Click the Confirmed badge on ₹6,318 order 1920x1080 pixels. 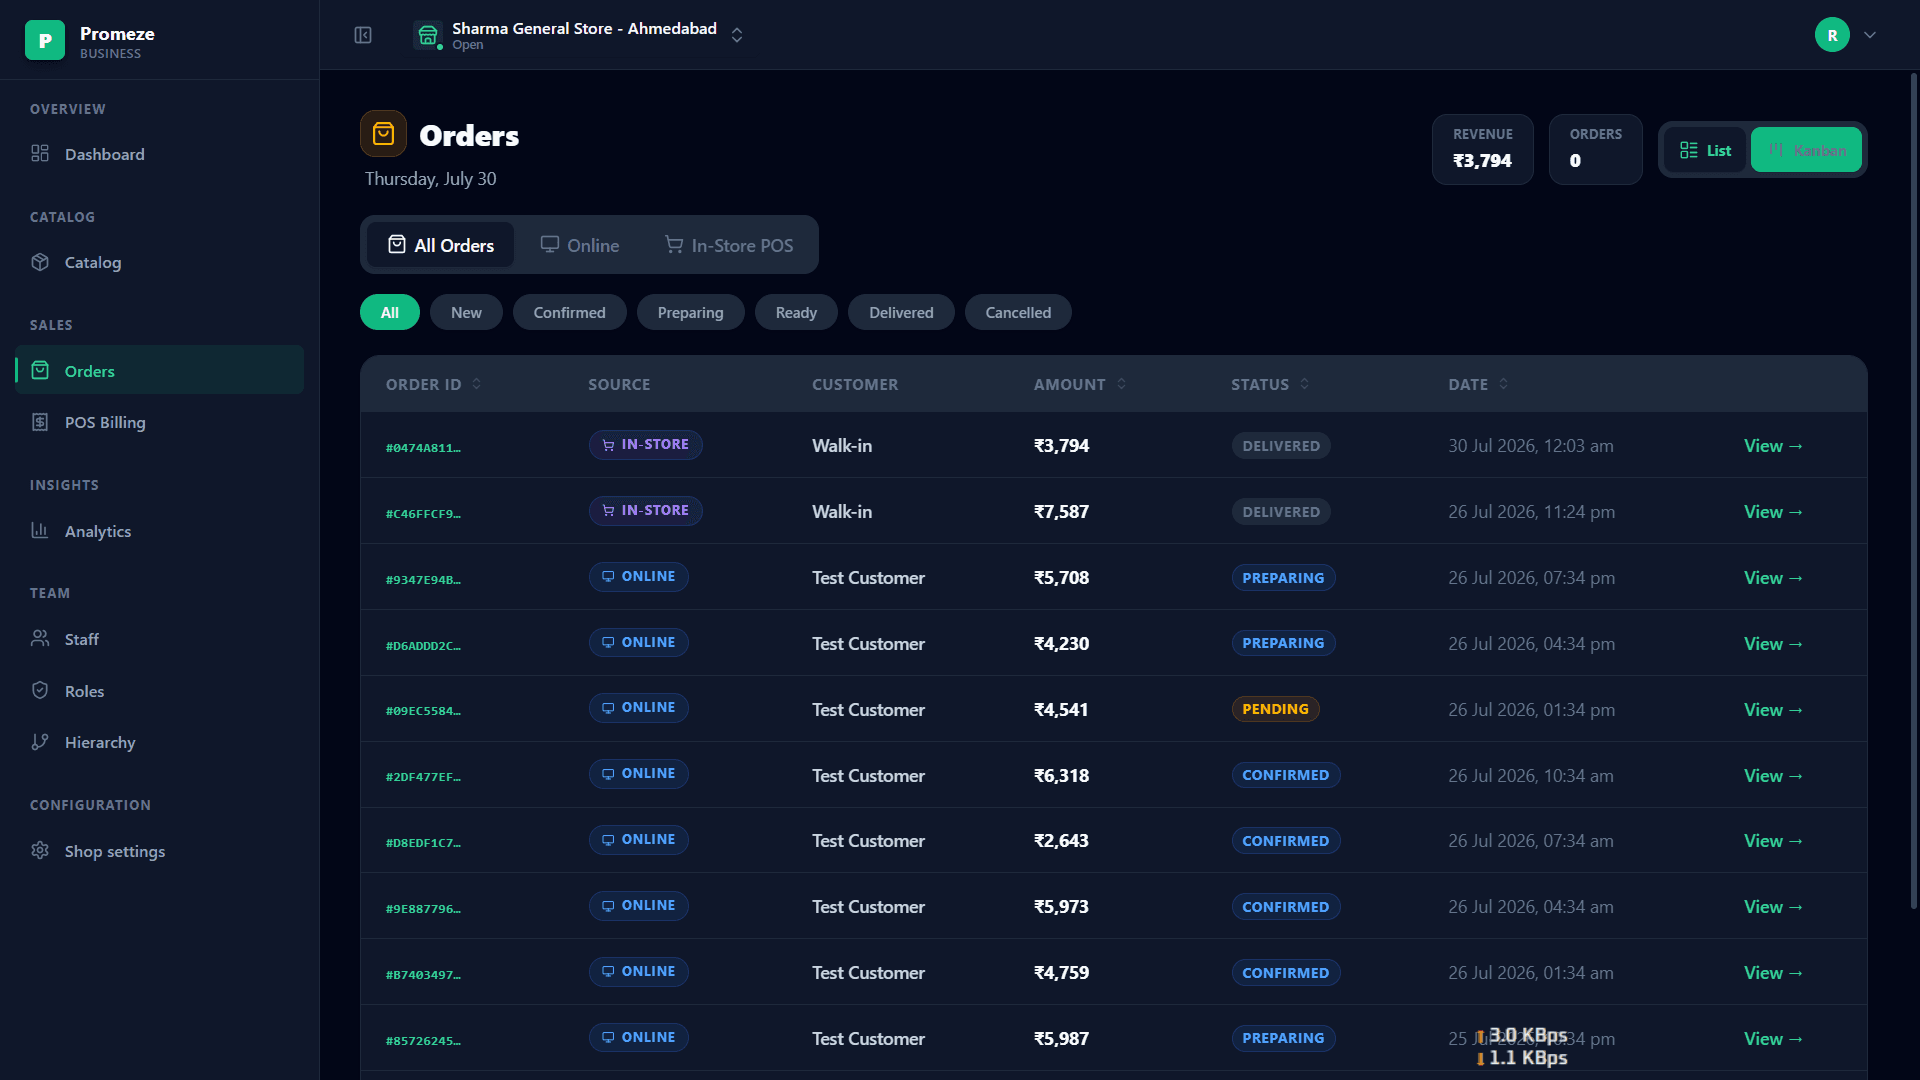tap(1286, 775)
